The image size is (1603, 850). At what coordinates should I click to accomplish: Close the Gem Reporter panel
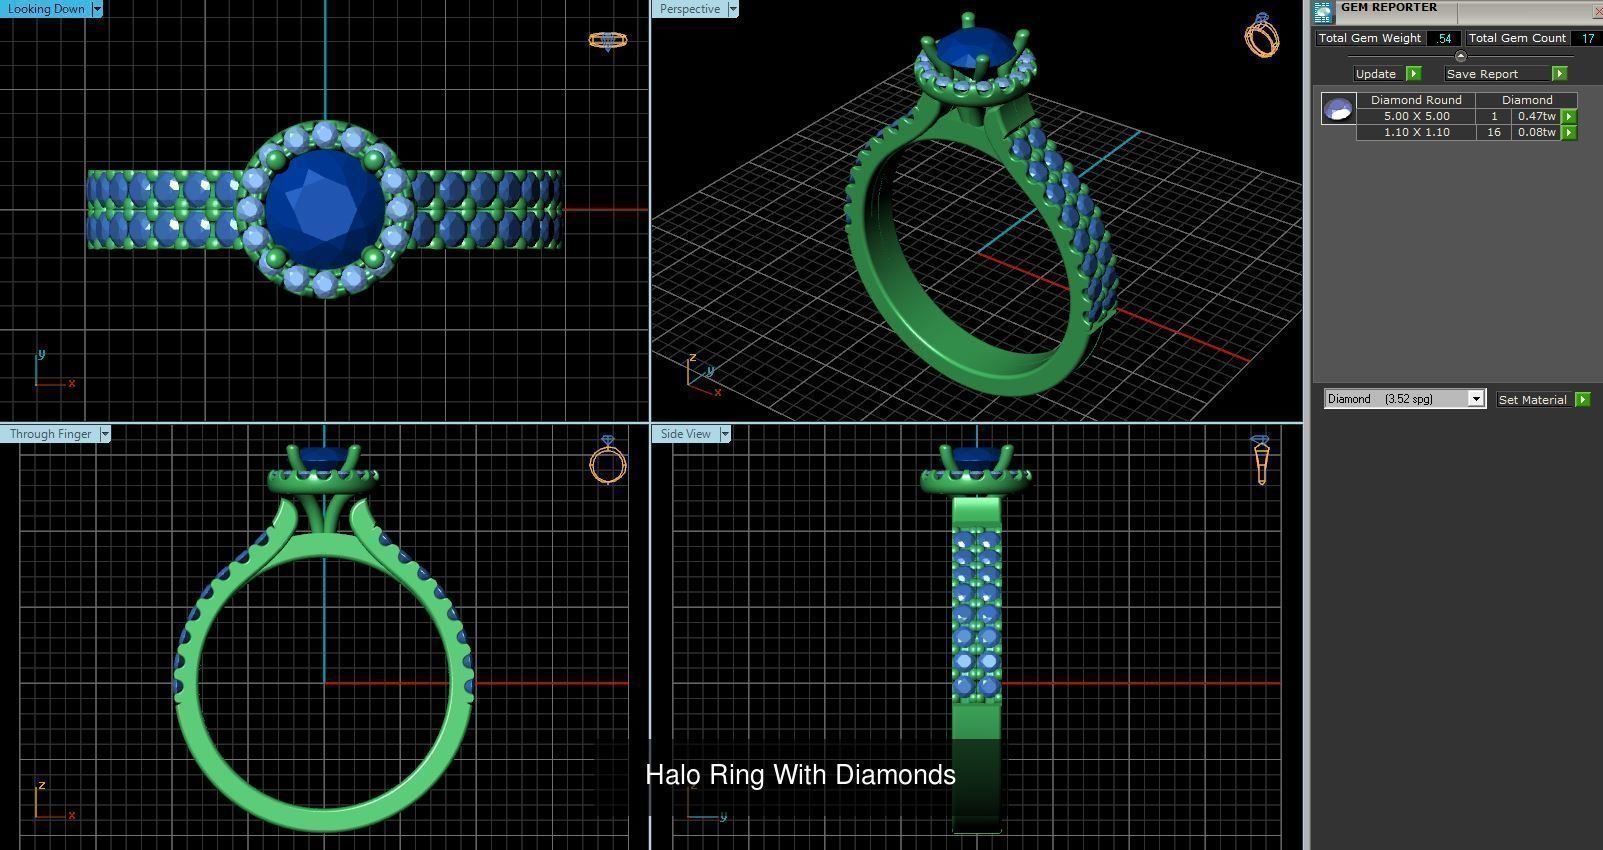pos(1597,11)
